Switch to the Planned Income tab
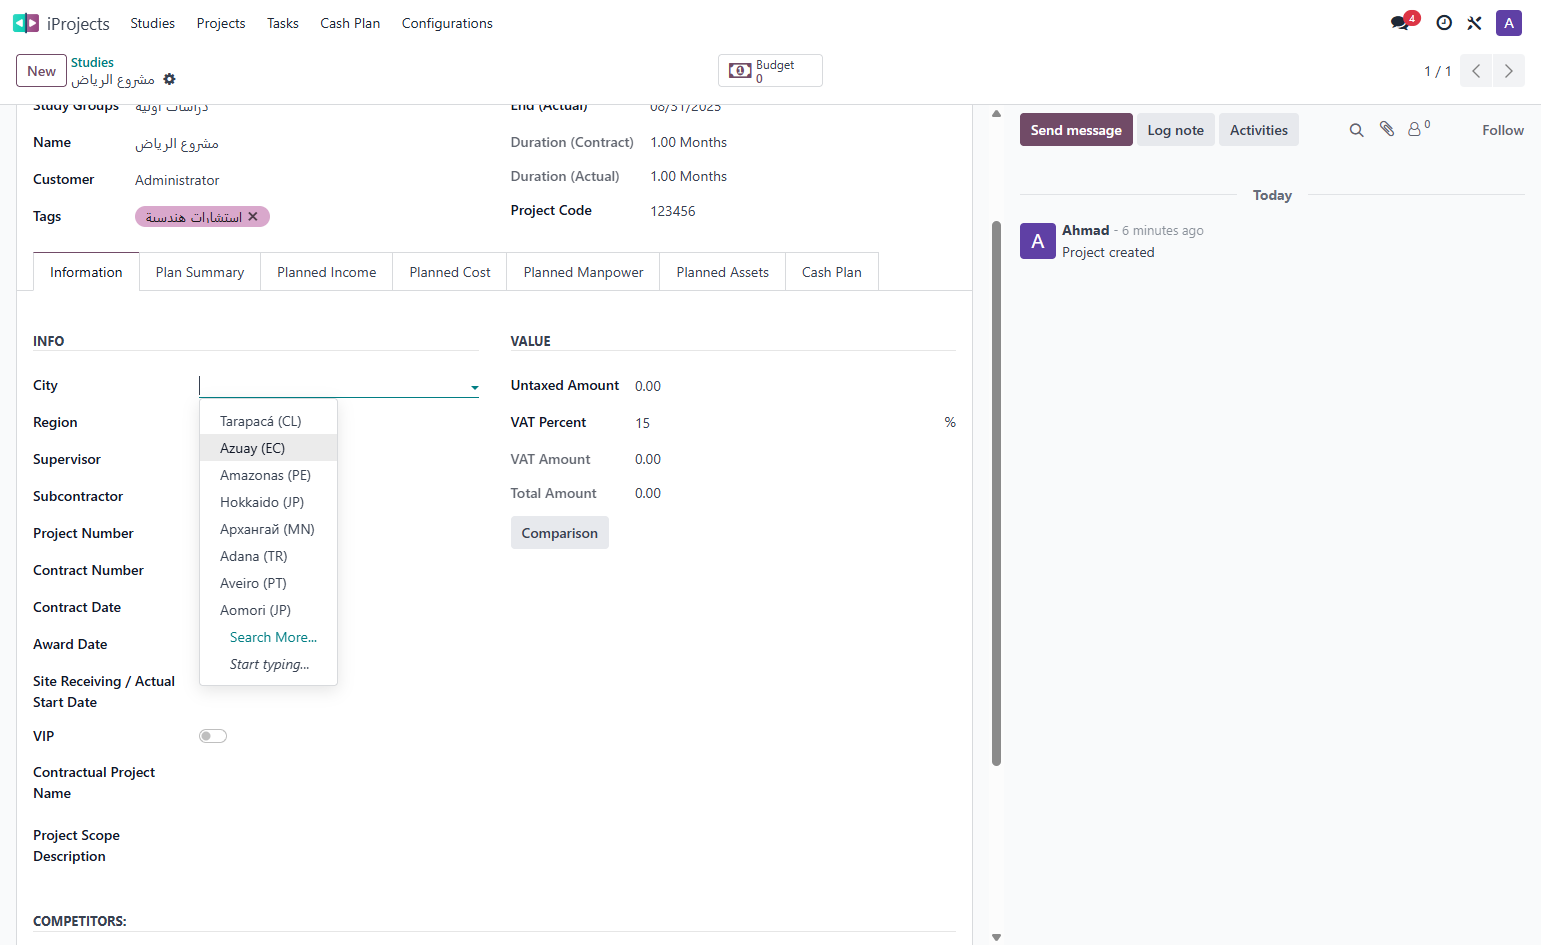Image resolution: width=1541 pixels, height=945 pixels. pos(327,272)
